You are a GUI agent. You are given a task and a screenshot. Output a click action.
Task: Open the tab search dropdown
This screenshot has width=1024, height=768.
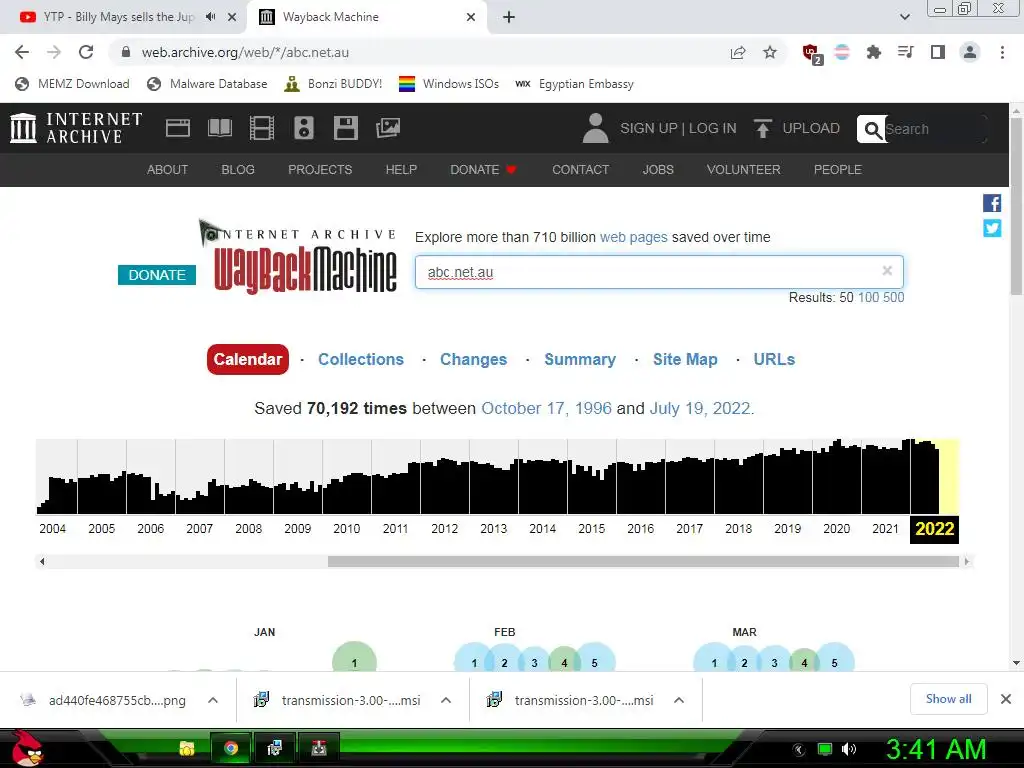(904, 17)
